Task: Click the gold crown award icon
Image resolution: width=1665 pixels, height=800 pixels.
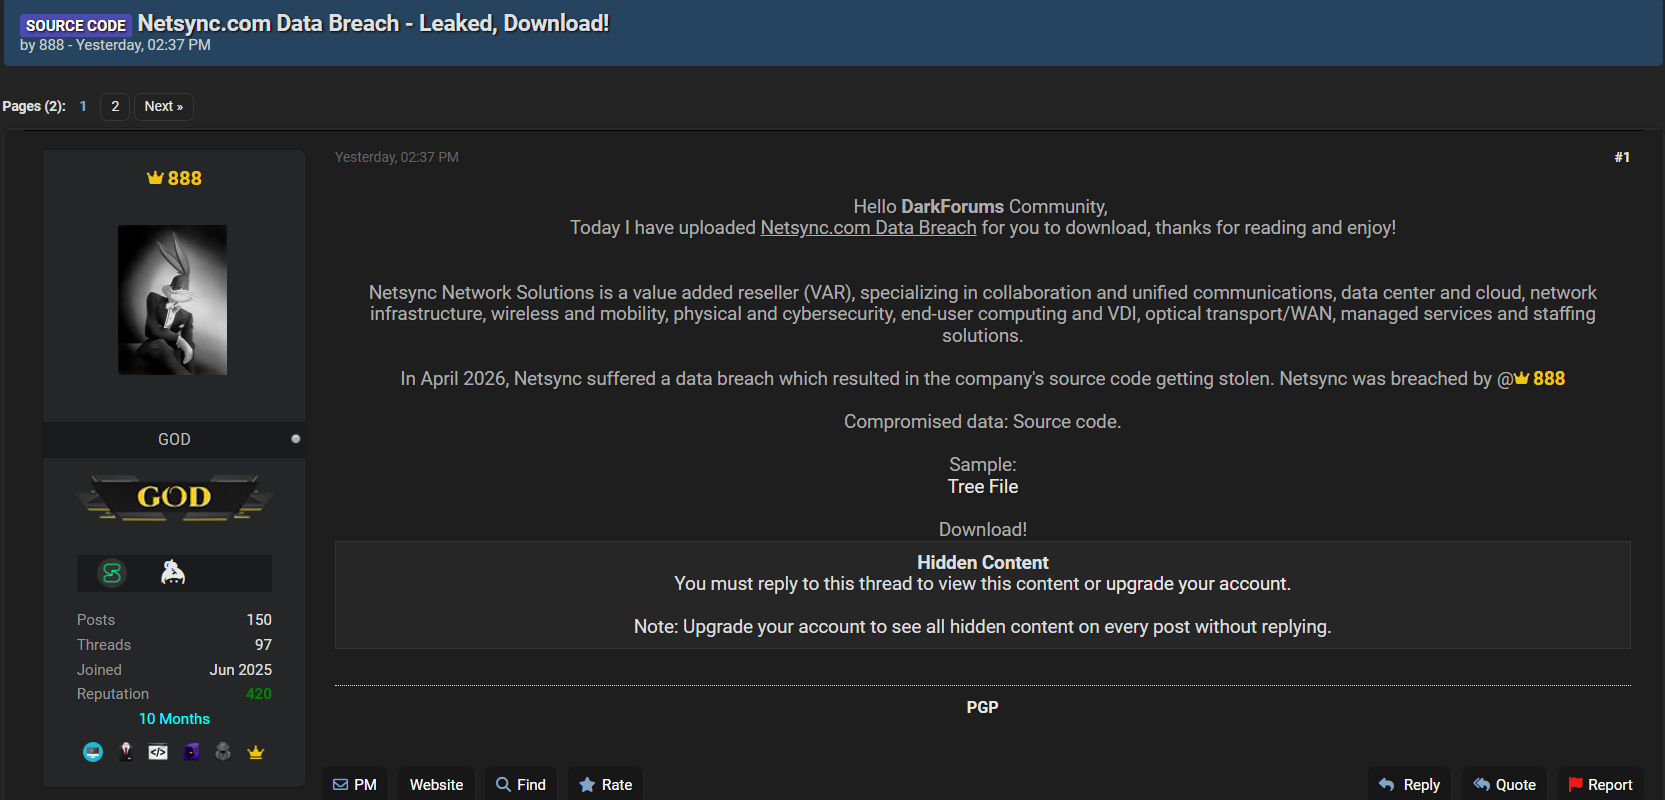Action: [256, 752]
